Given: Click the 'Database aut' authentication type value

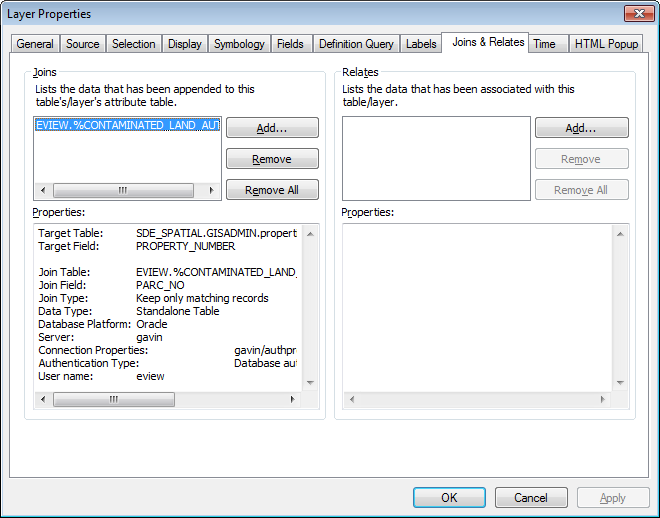Looking at the screenshot, I should click(x=265, y=363).
